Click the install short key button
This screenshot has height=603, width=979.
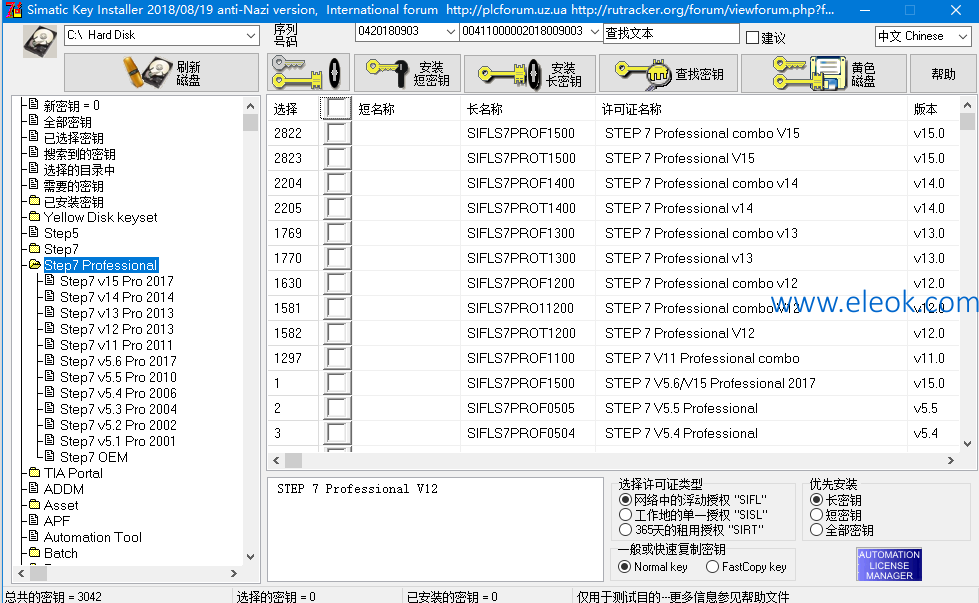tap(407, 73)
